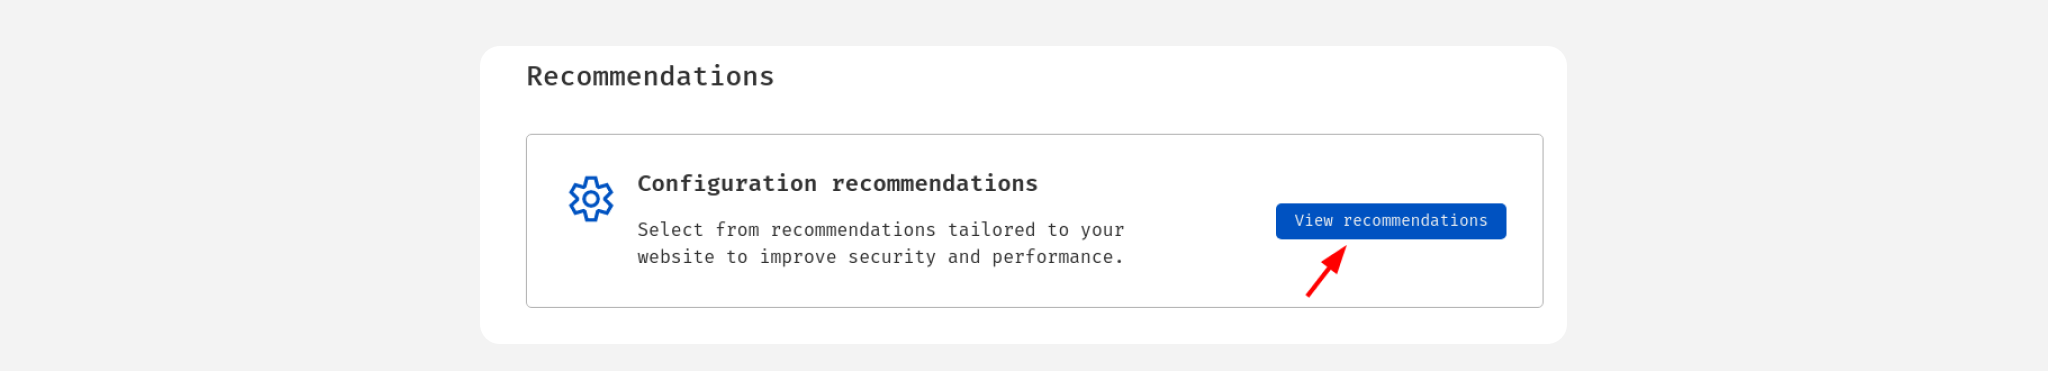Click the words to your in the description
This screenshot has width=2048, height=371.
[1086, 230]
